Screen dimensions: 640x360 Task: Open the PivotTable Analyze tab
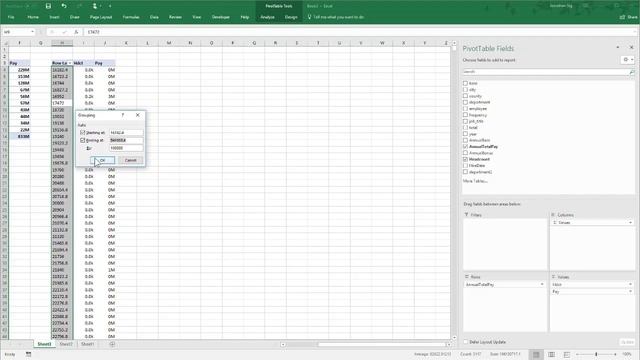click(x=267, y=17)
